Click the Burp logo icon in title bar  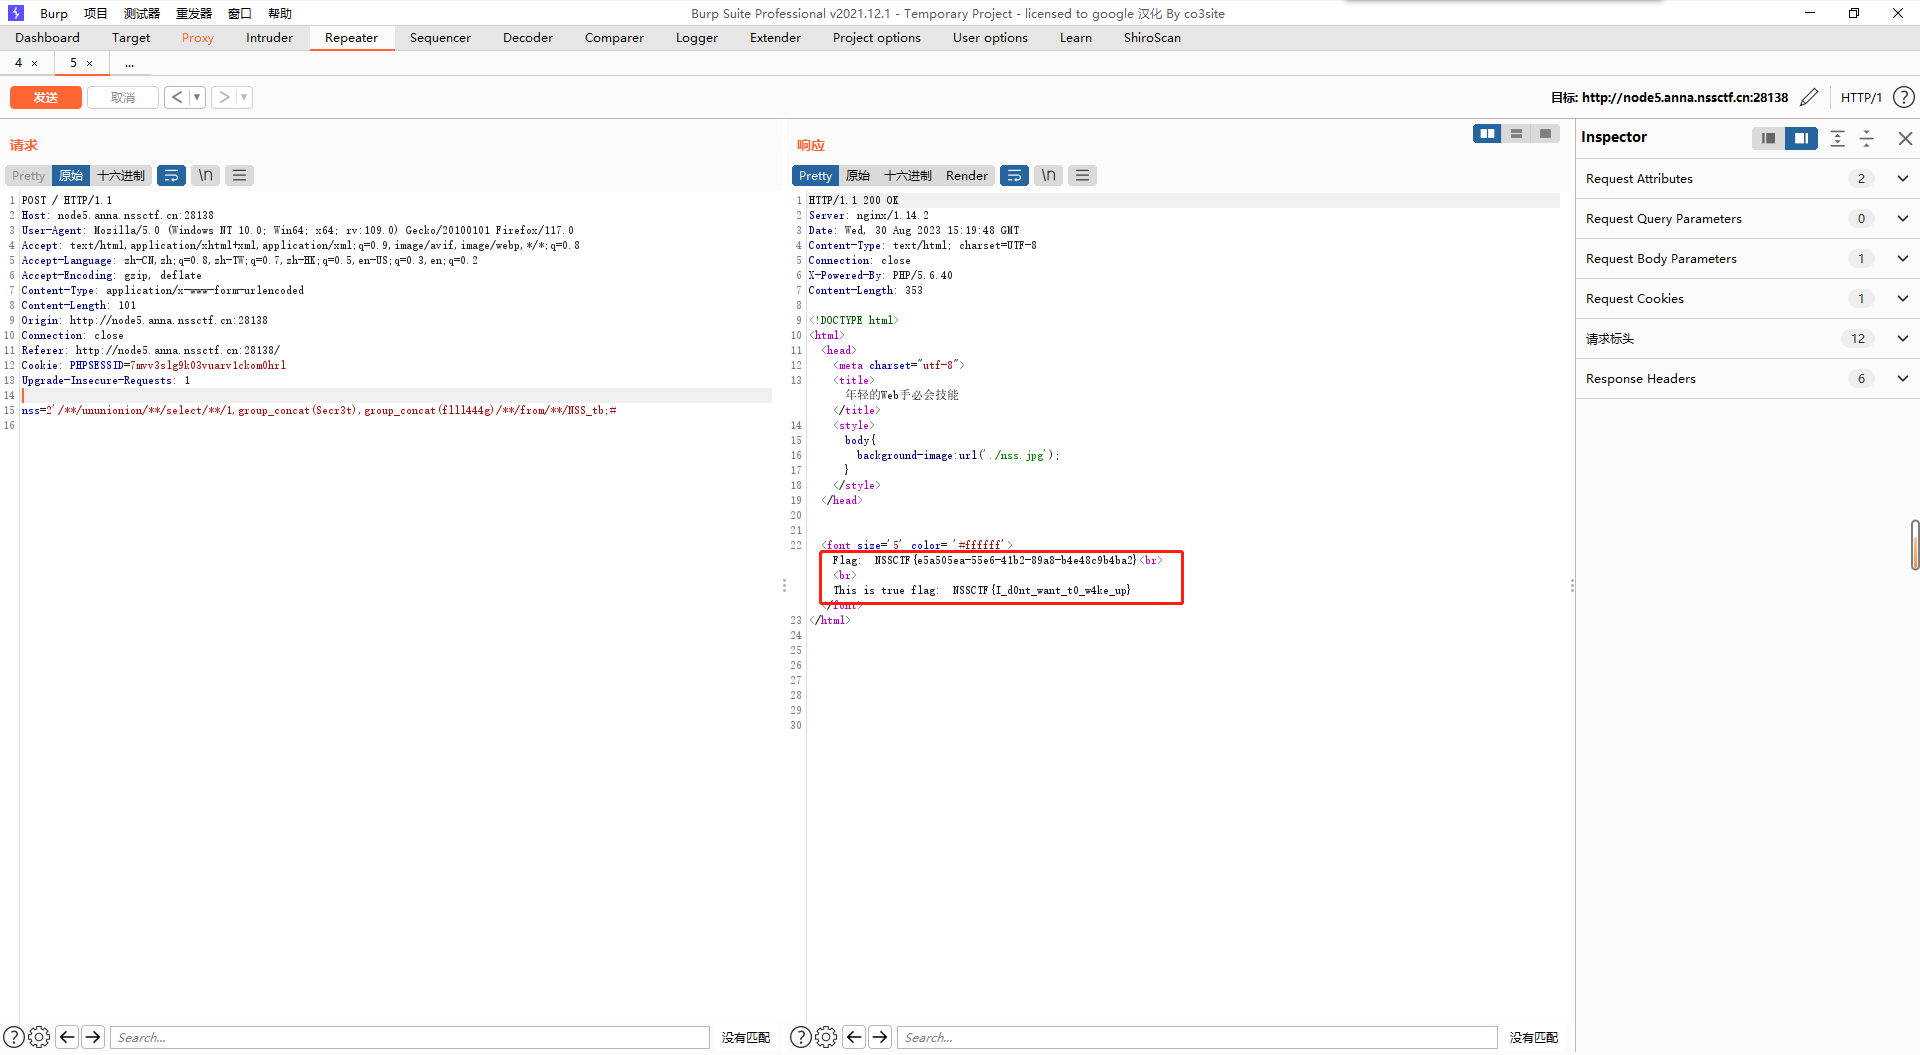(15, 13)
